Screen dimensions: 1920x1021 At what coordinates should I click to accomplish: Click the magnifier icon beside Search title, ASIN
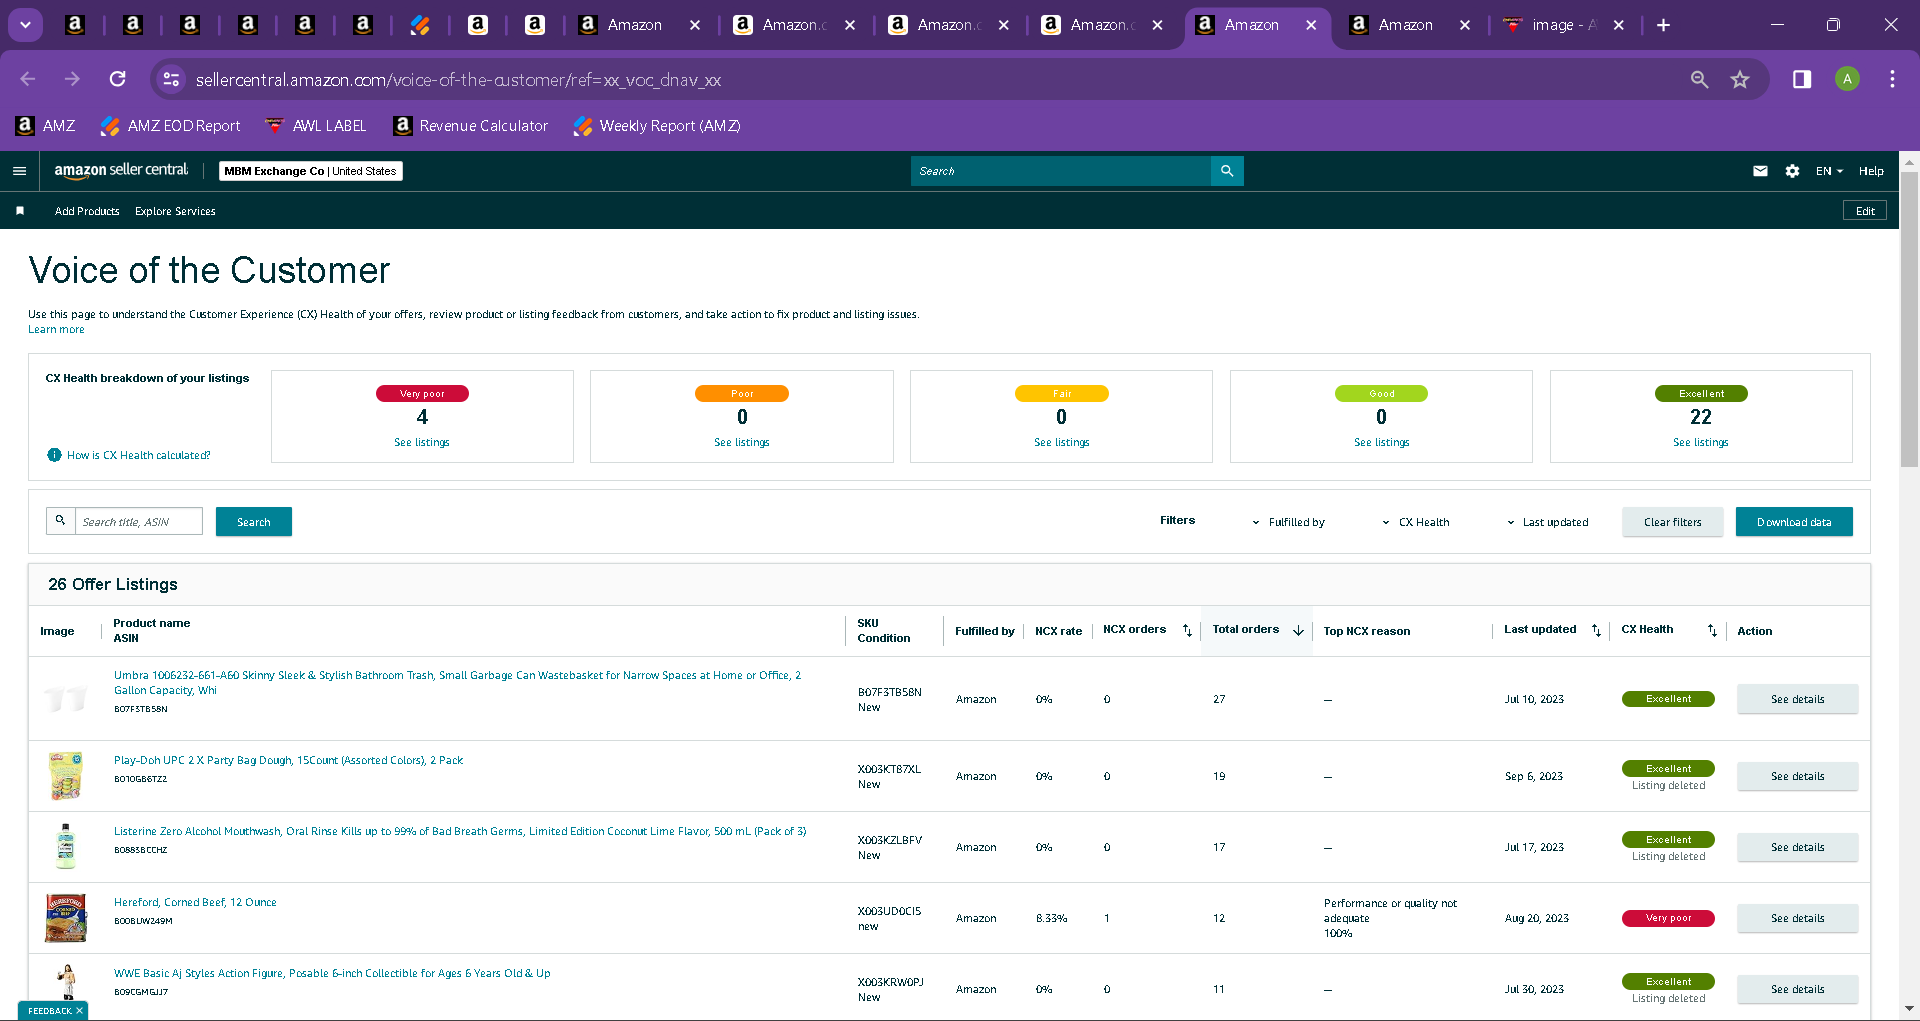[x=60, y=521]
